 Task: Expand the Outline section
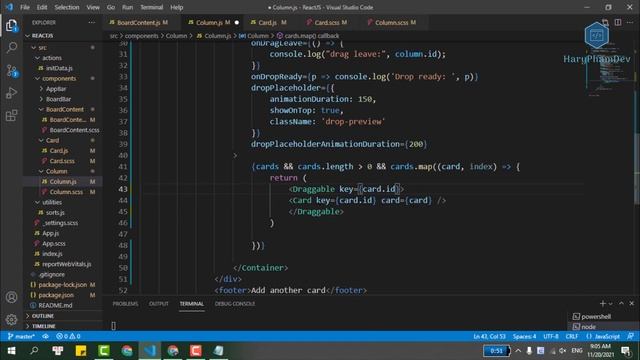point(42,316)
